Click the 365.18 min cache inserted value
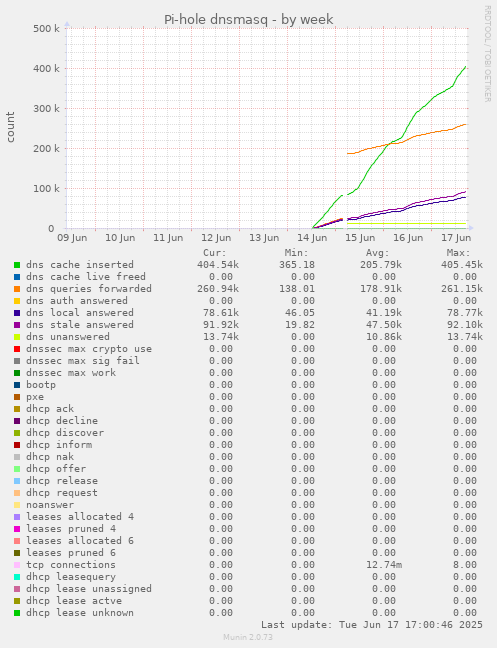This screenshot has width=497, height=648. coord(297,264)
